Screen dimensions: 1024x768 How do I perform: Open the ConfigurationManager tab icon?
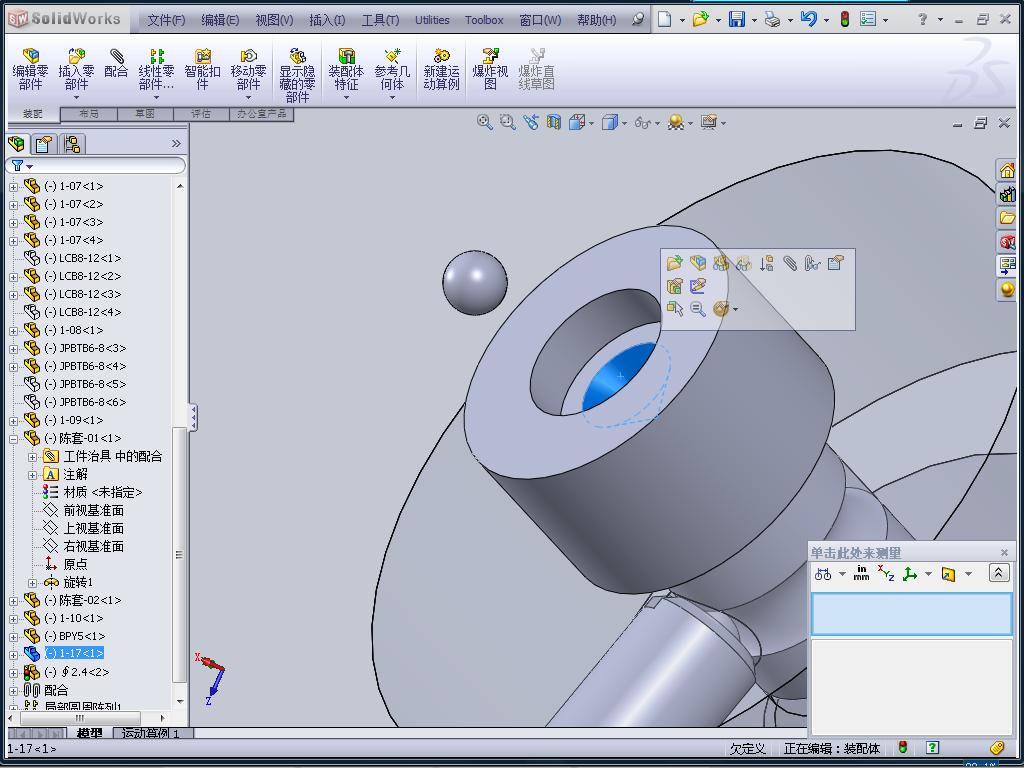pos(72,144)
